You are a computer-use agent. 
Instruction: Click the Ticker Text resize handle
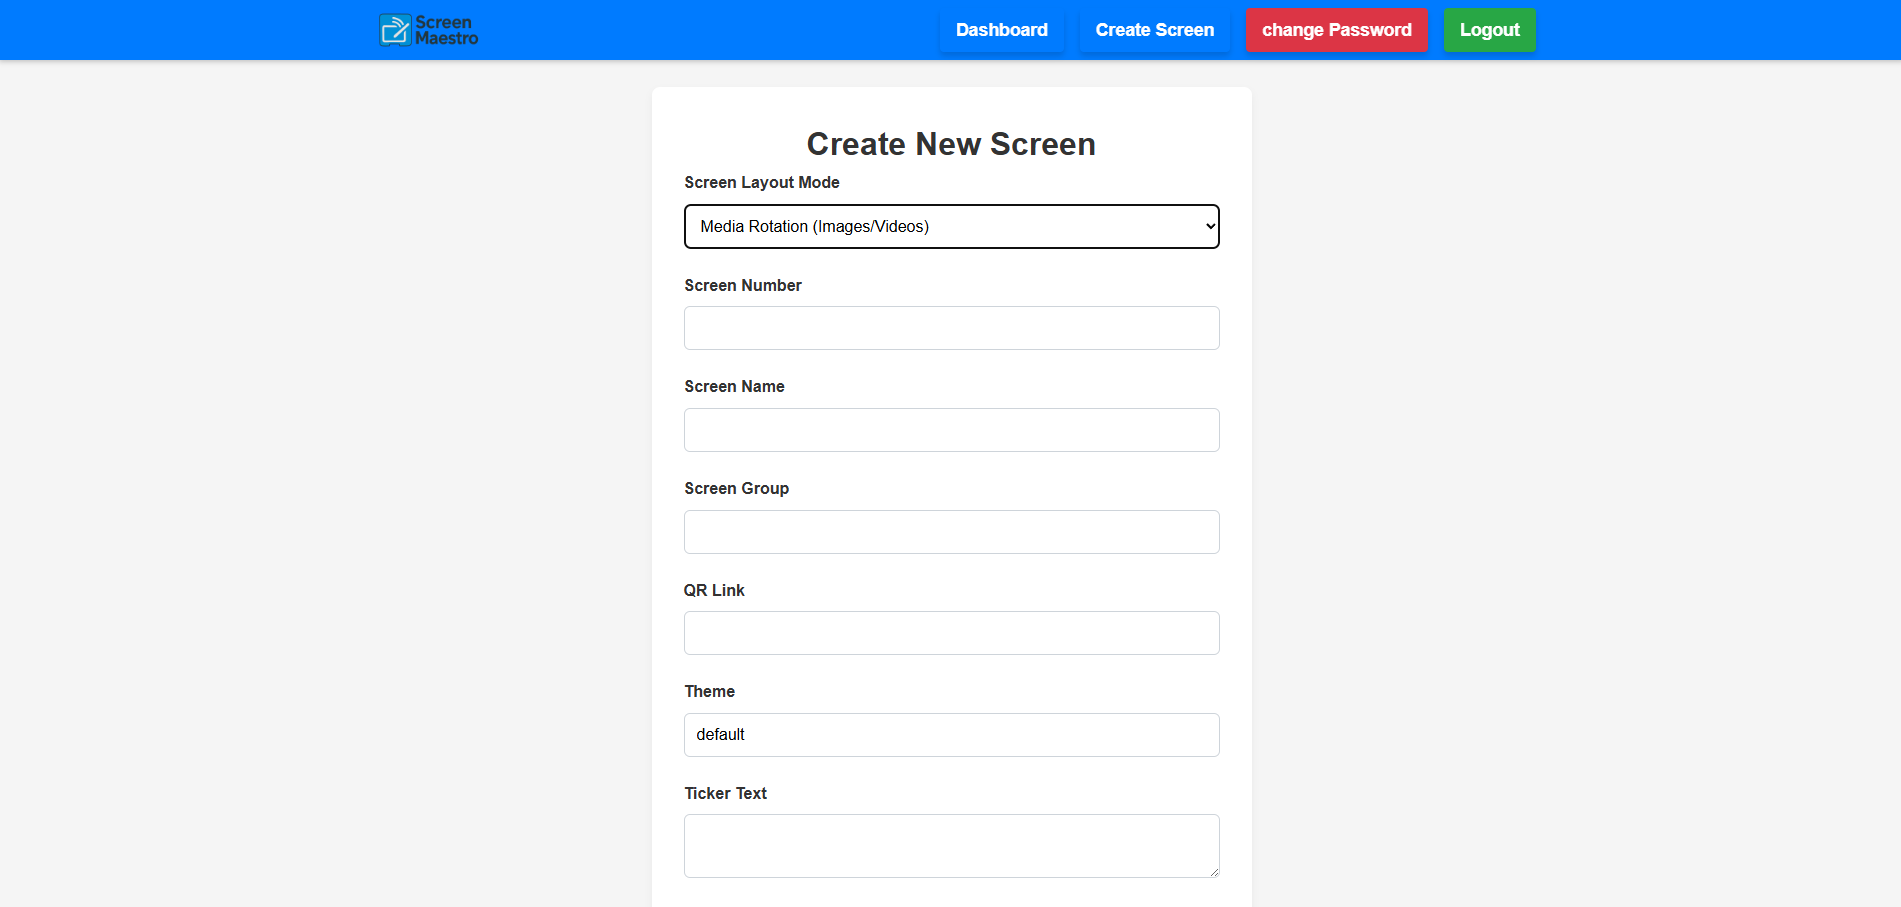(1214, 872)
